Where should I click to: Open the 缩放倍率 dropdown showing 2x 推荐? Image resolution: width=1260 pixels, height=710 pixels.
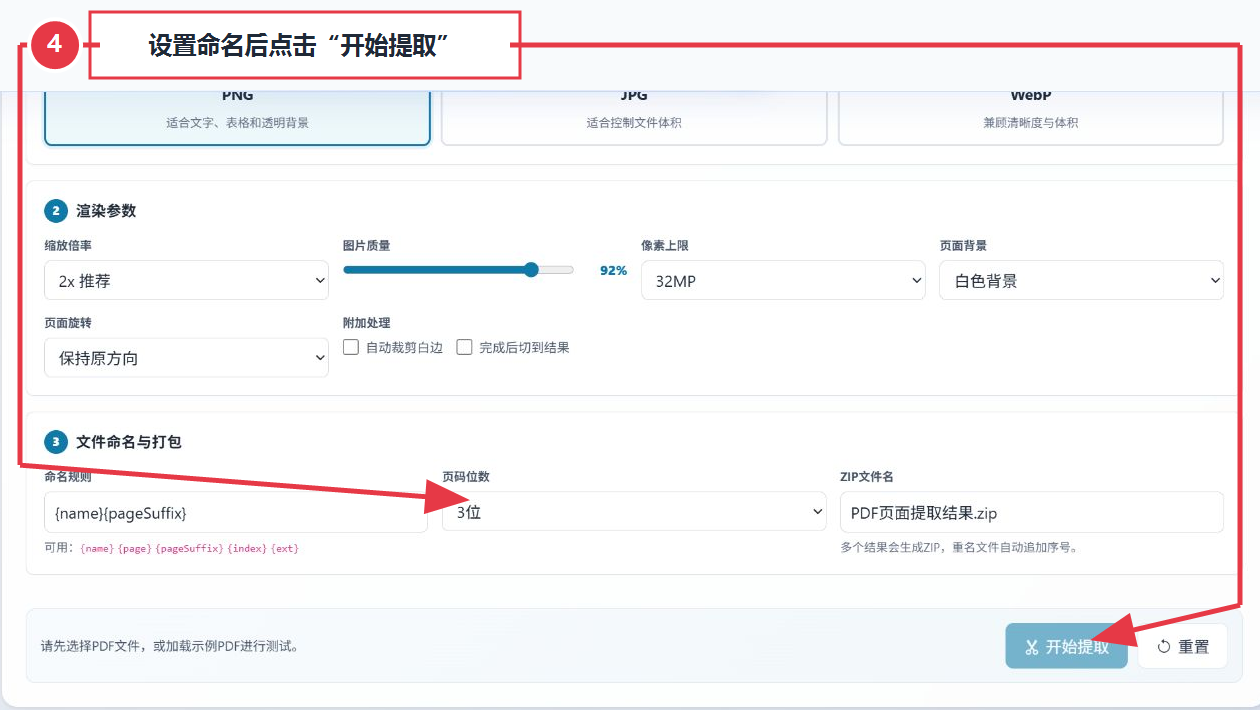point(187,281)
